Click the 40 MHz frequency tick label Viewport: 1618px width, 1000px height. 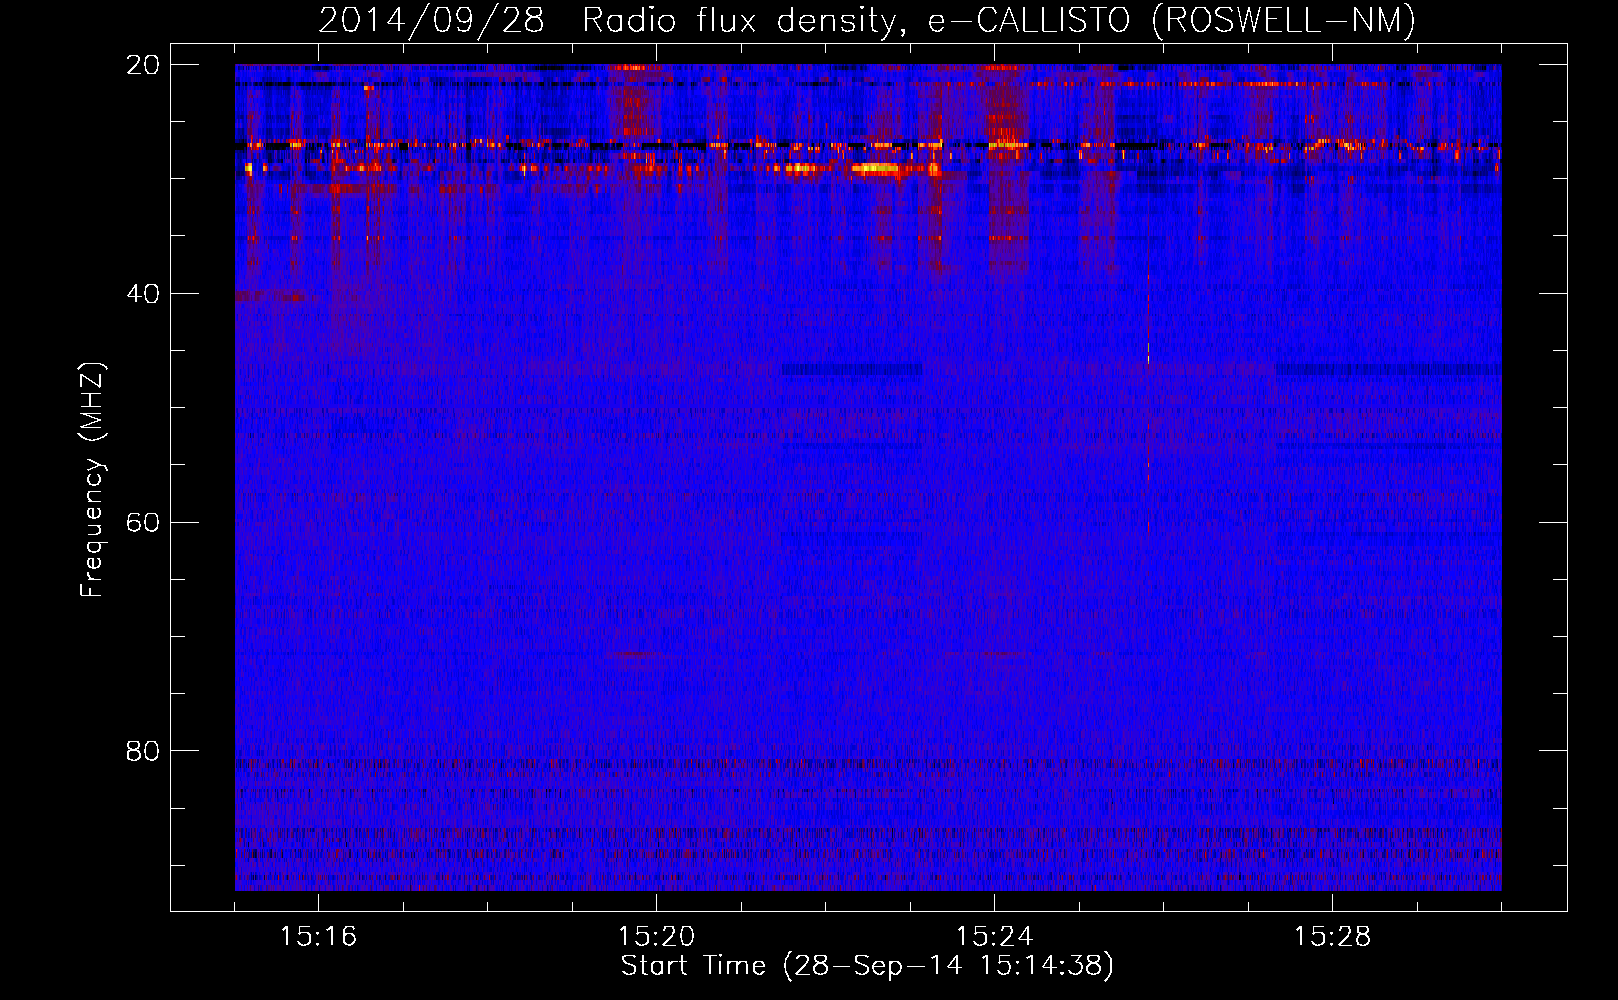click(143, 294)
